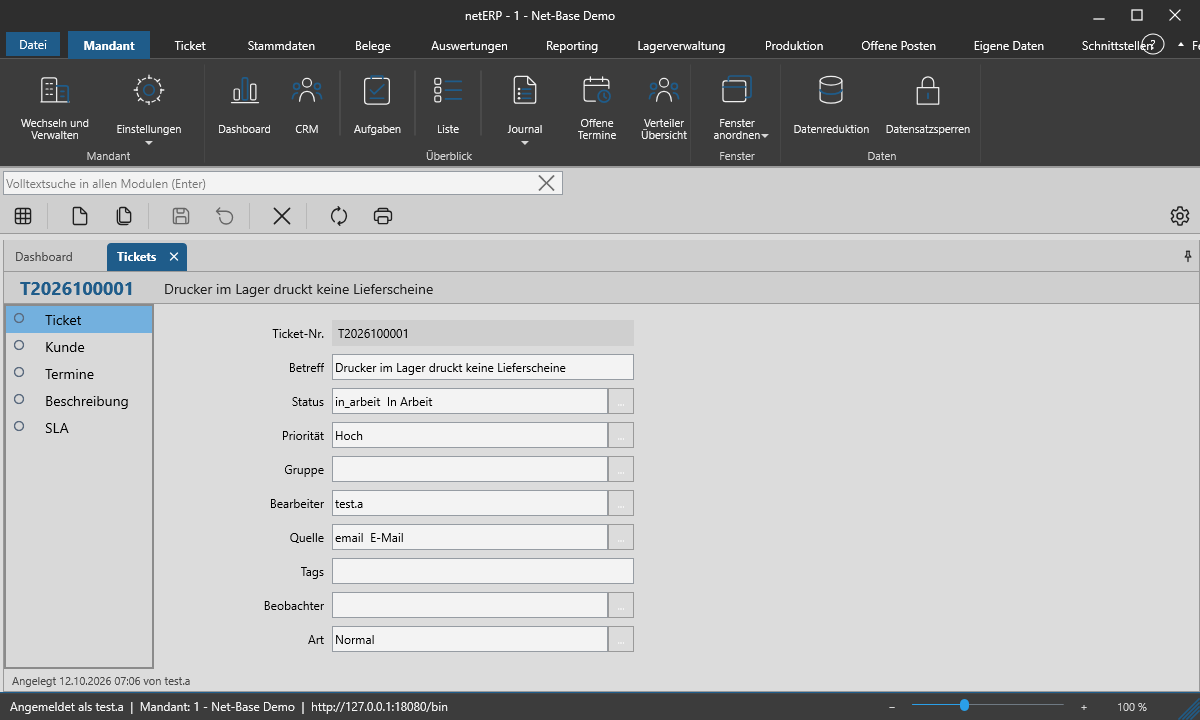This screenshot has height=720, width=1200.
Task: Click the grid view toolbar icon
Action: 23,216
